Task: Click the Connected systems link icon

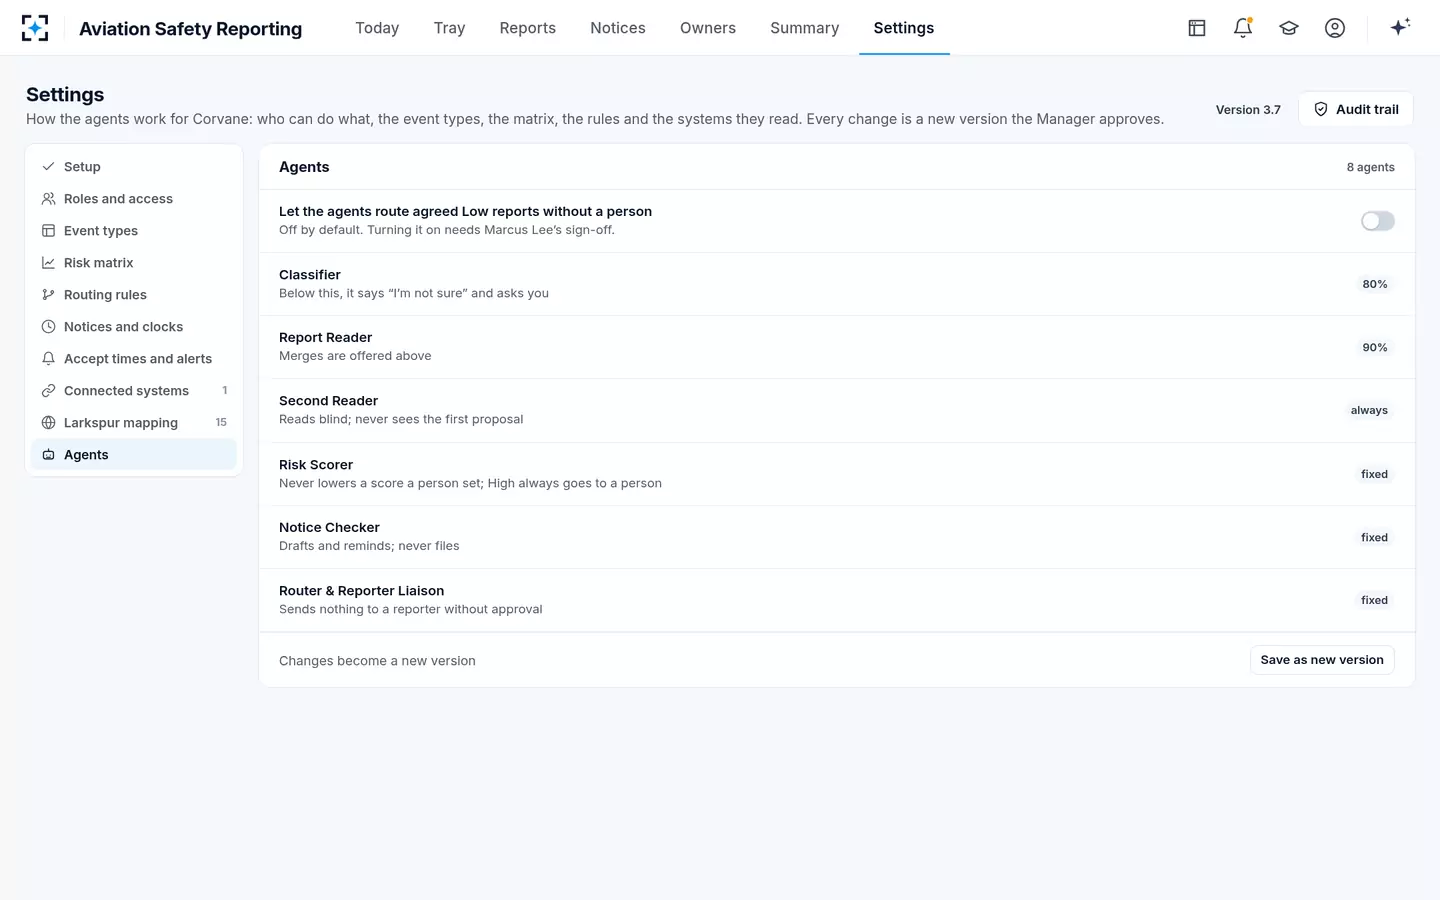Action: (x=48, y=391)
